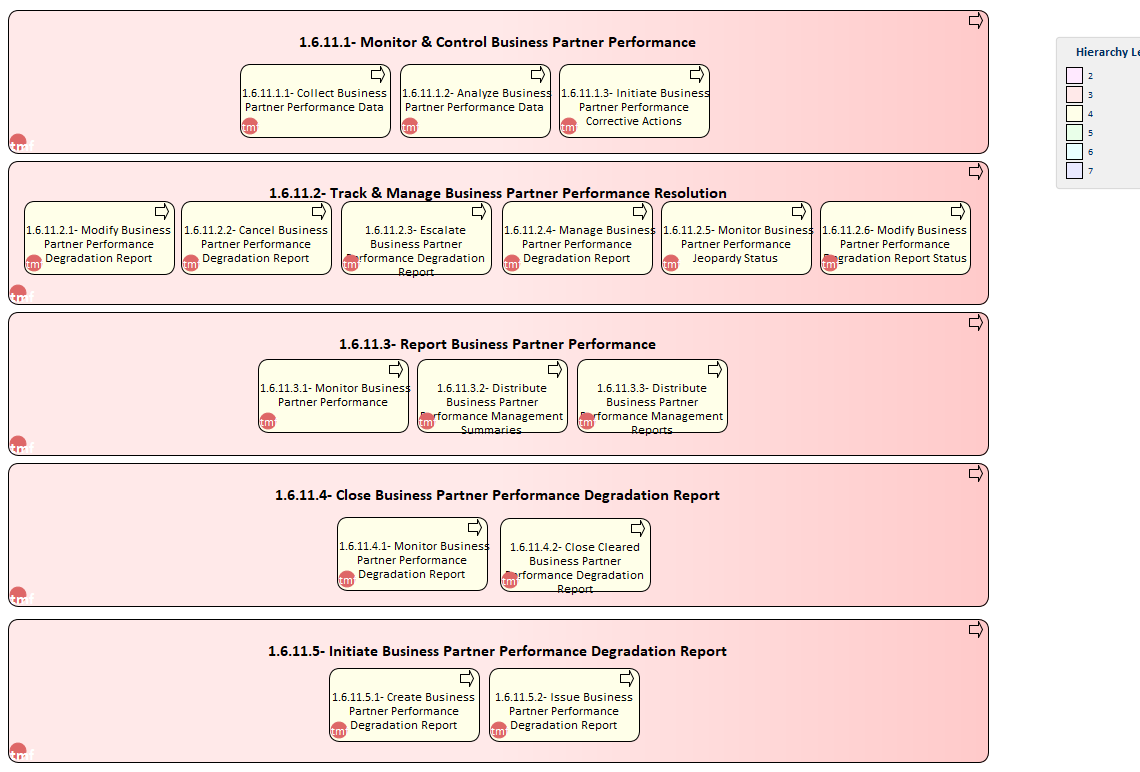Click arrow icon on 1.6.11.3.3 Distribute Reports box
Screen dimensions: 1140x772
715,369
